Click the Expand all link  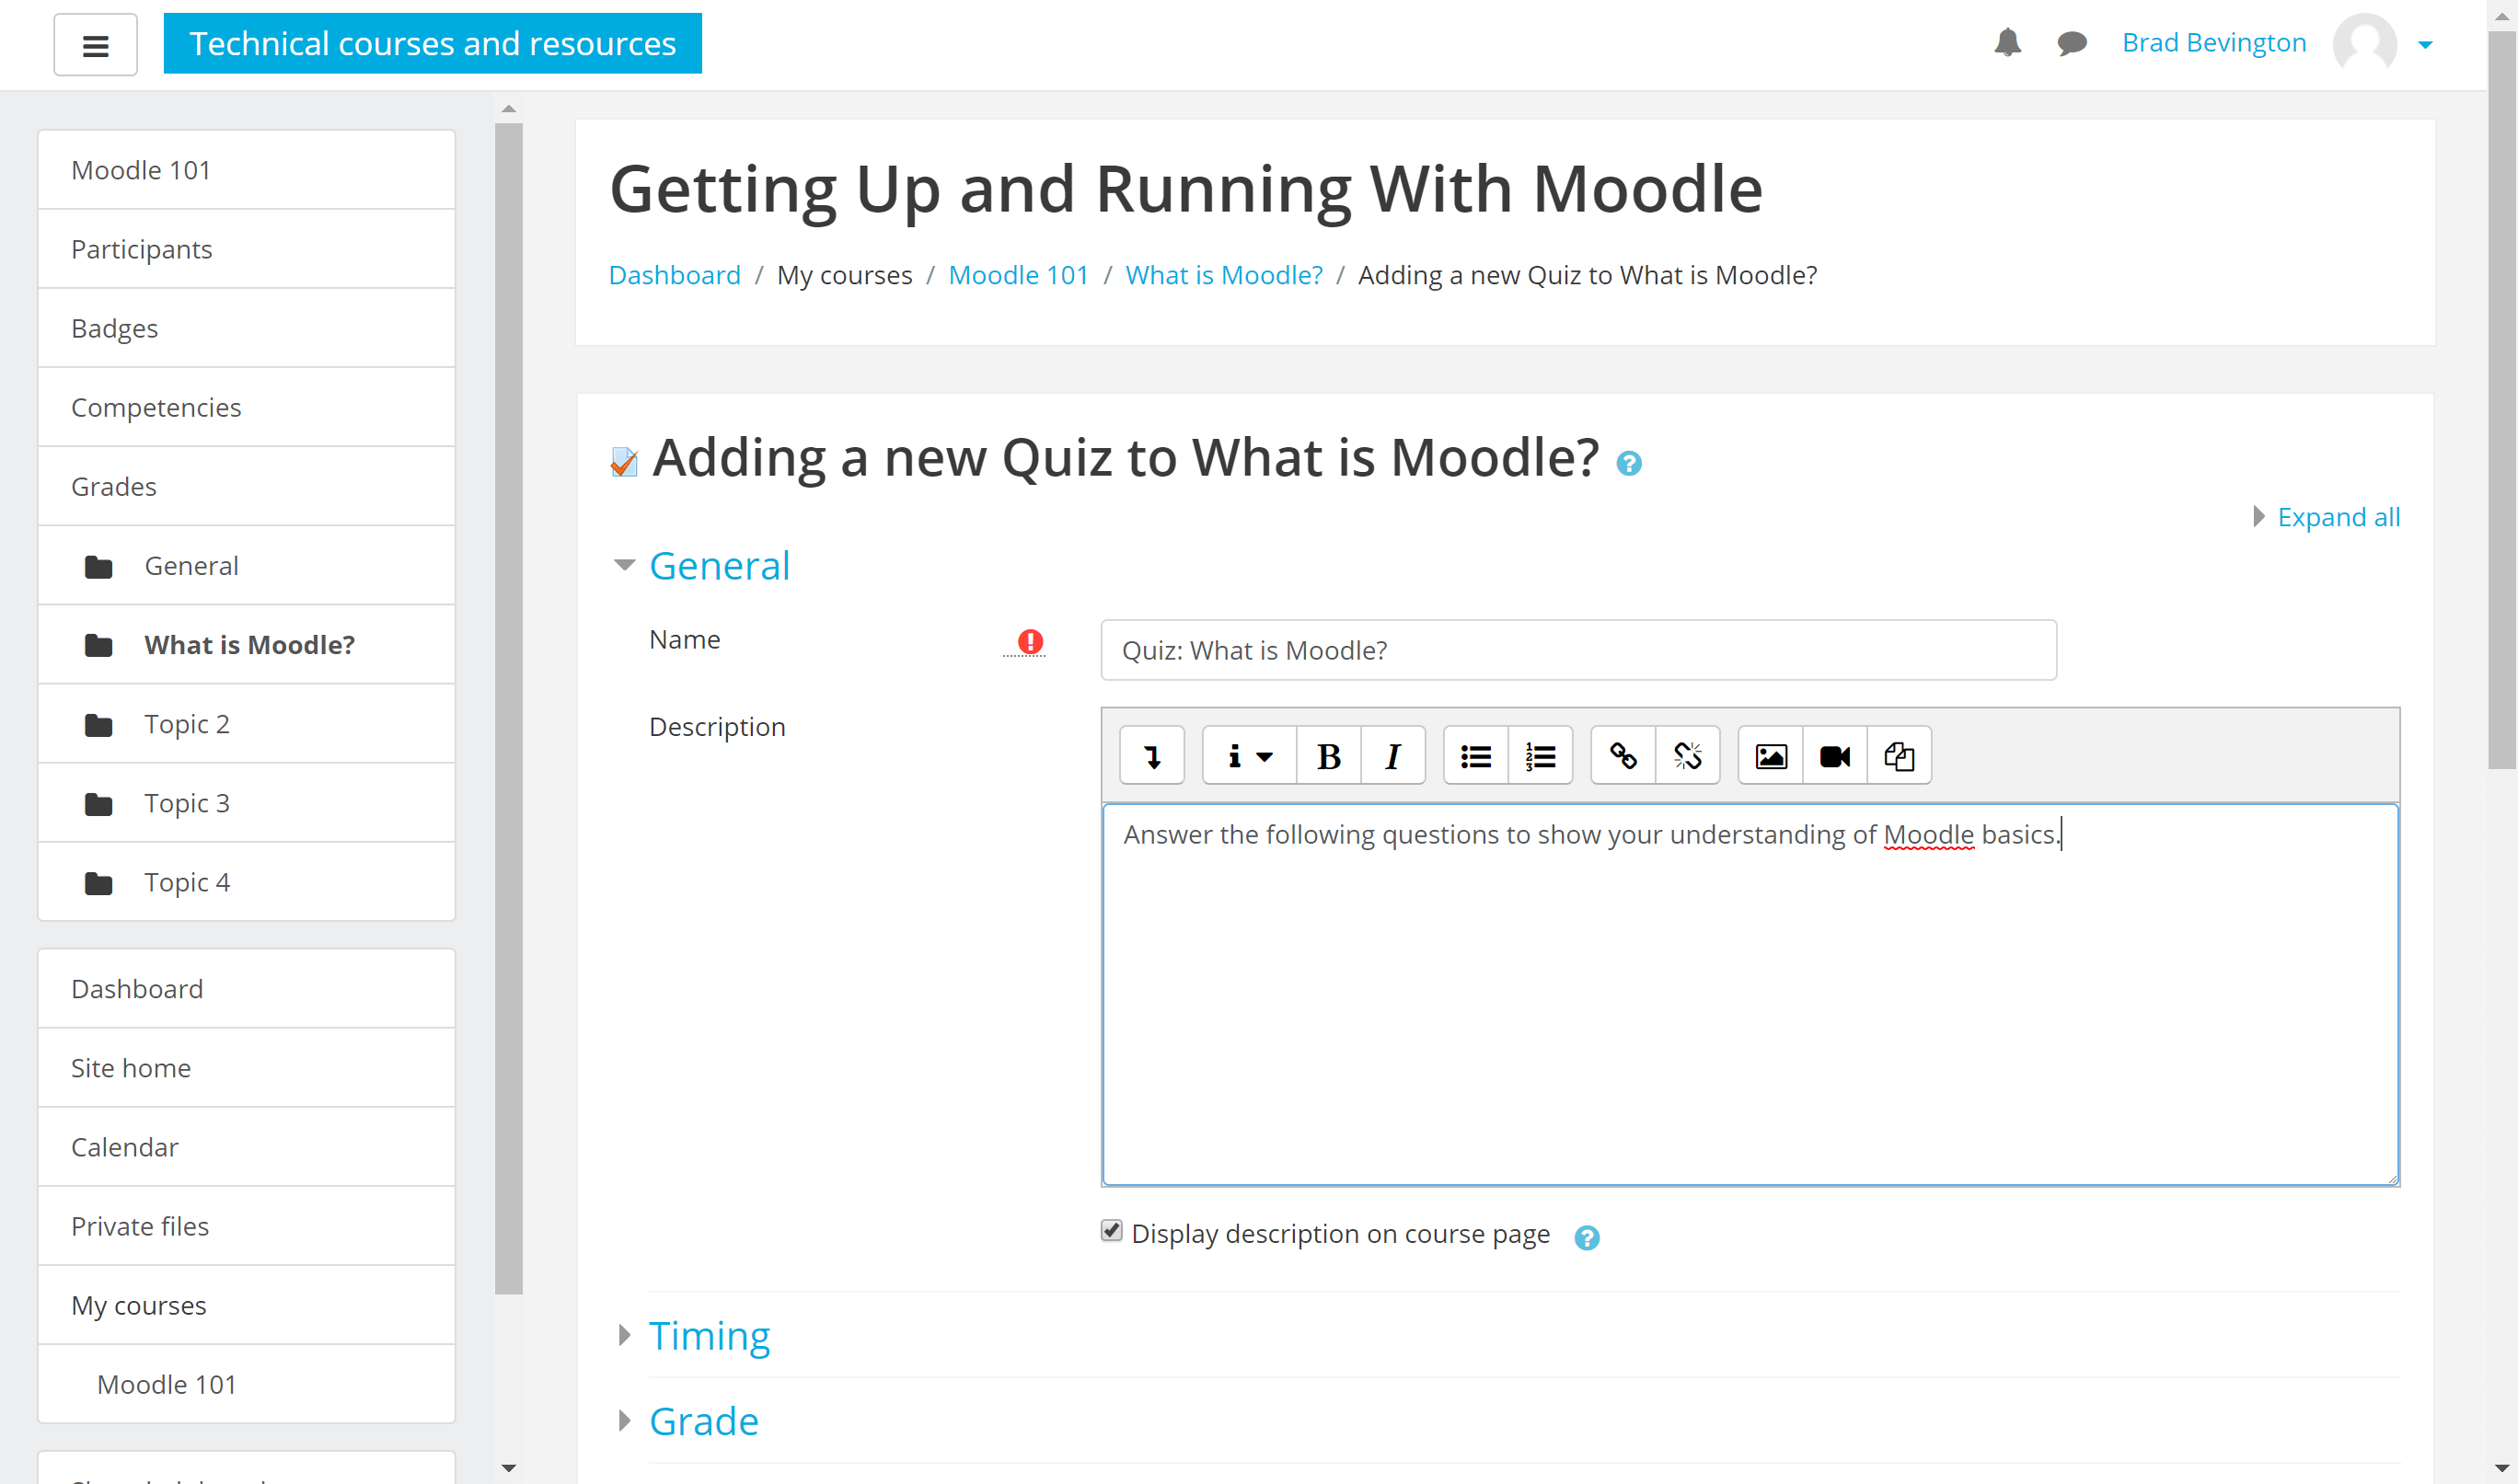pyautogui.click(x=2337, y=517)
